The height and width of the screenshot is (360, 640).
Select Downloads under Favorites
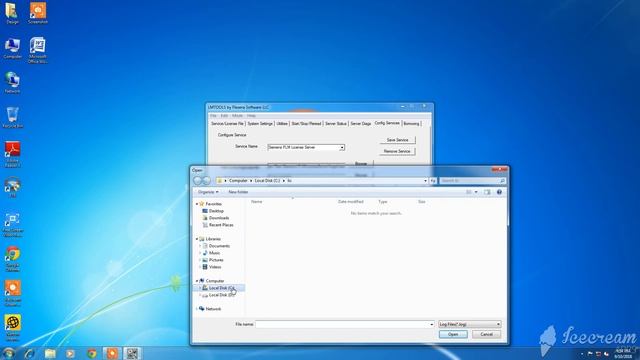[x=219, y=218]
